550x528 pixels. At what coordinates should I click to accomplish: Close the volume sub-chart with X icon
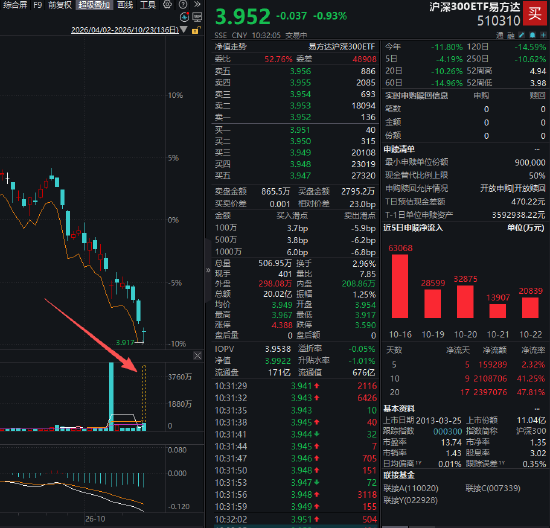(197, 356)
